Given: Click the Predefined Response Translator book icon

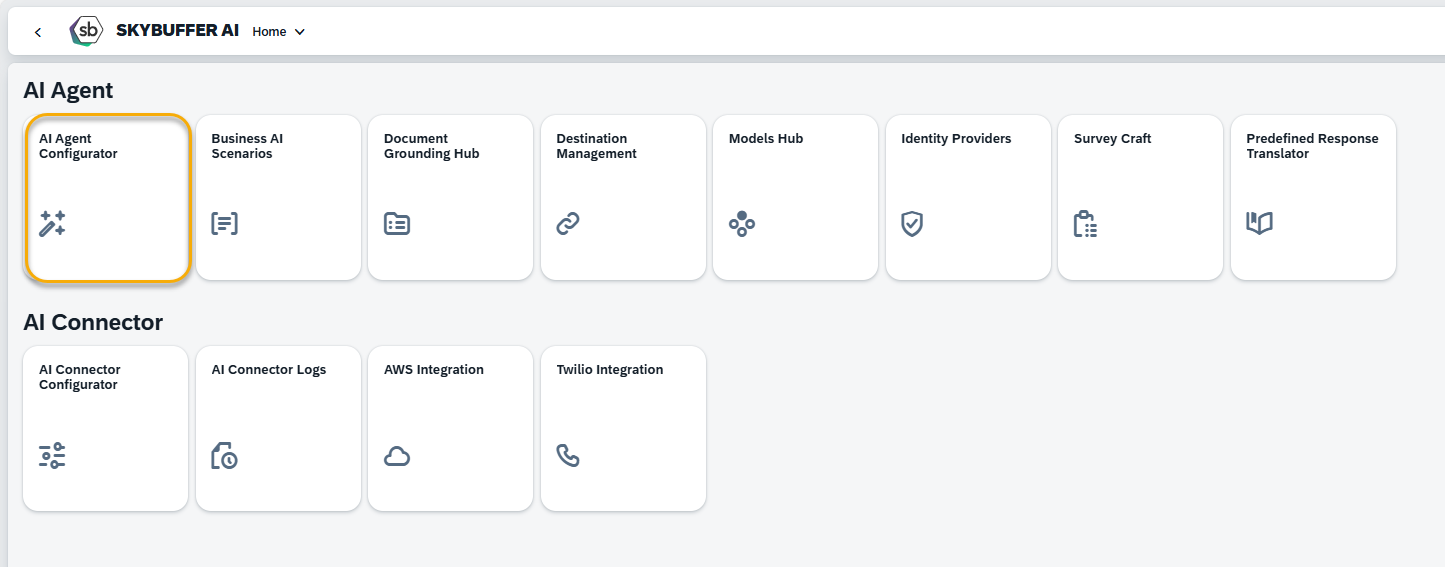Looking at the screenshot, I should 1259,223.
